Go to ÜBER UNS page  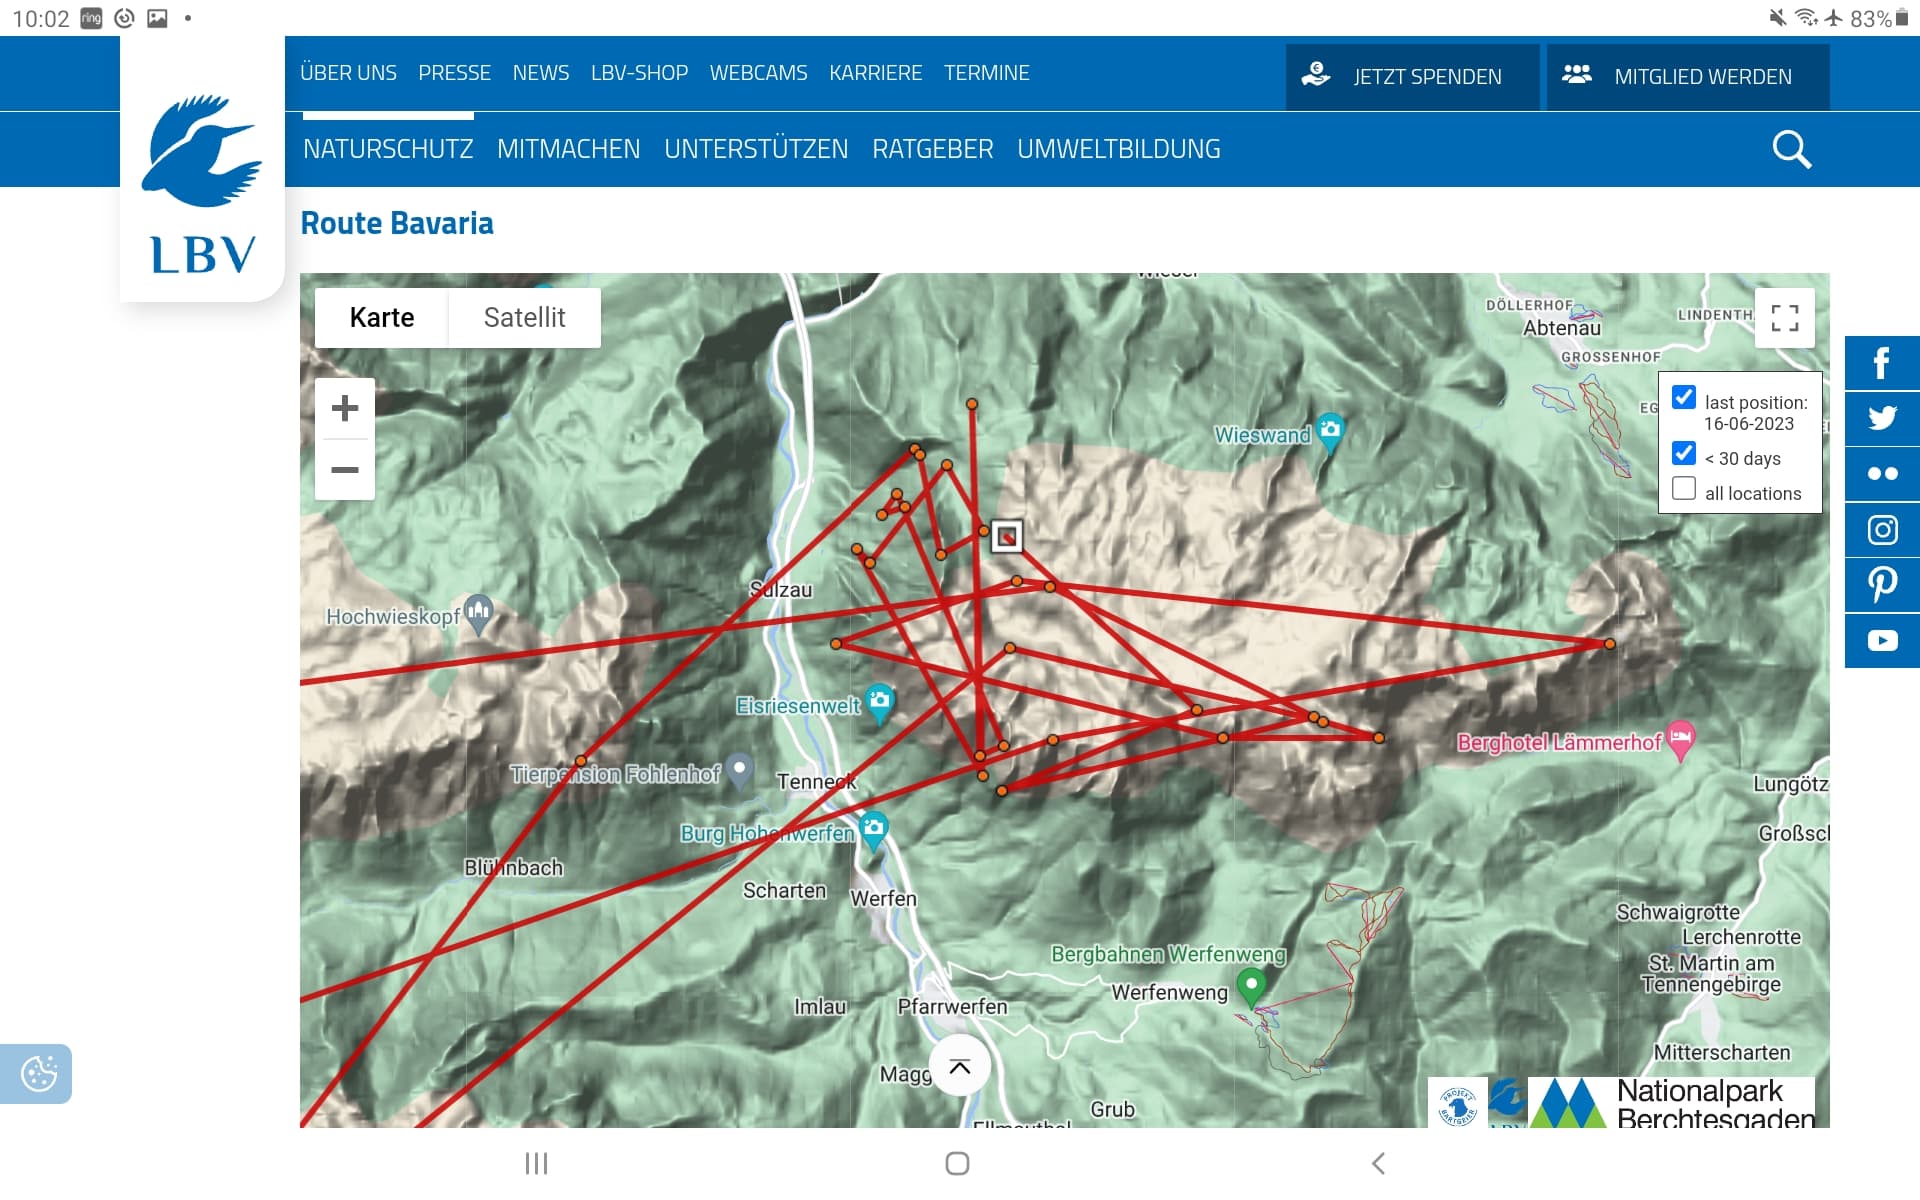(348, 73)
